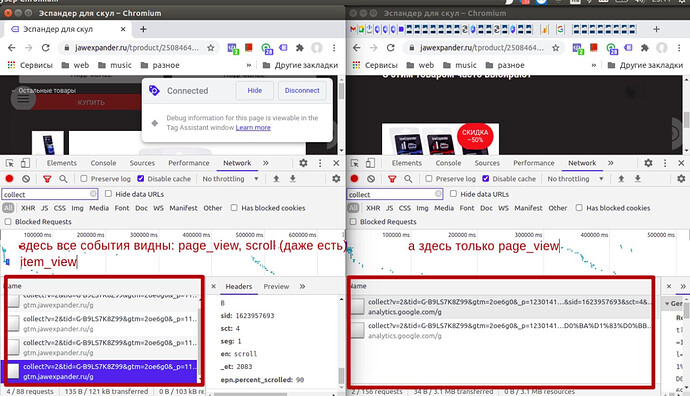Export HAR file in left DevTools
Viewport: 690px width, 396px height.
[x=293, y=179]
